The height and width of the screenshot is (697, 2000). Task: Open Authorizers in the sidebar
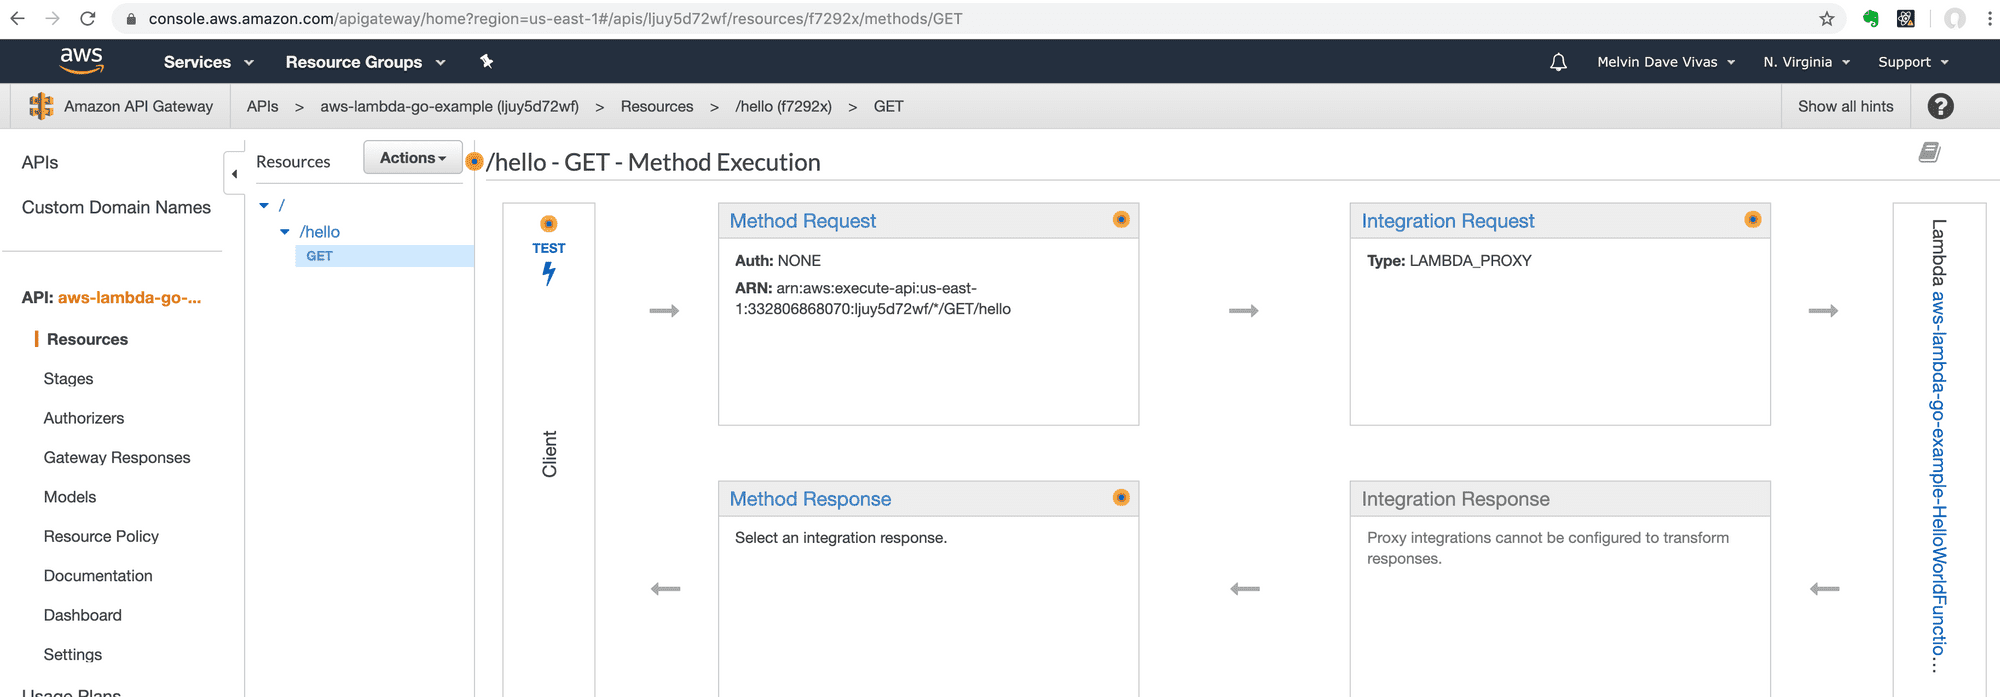(x=84, y=418)
